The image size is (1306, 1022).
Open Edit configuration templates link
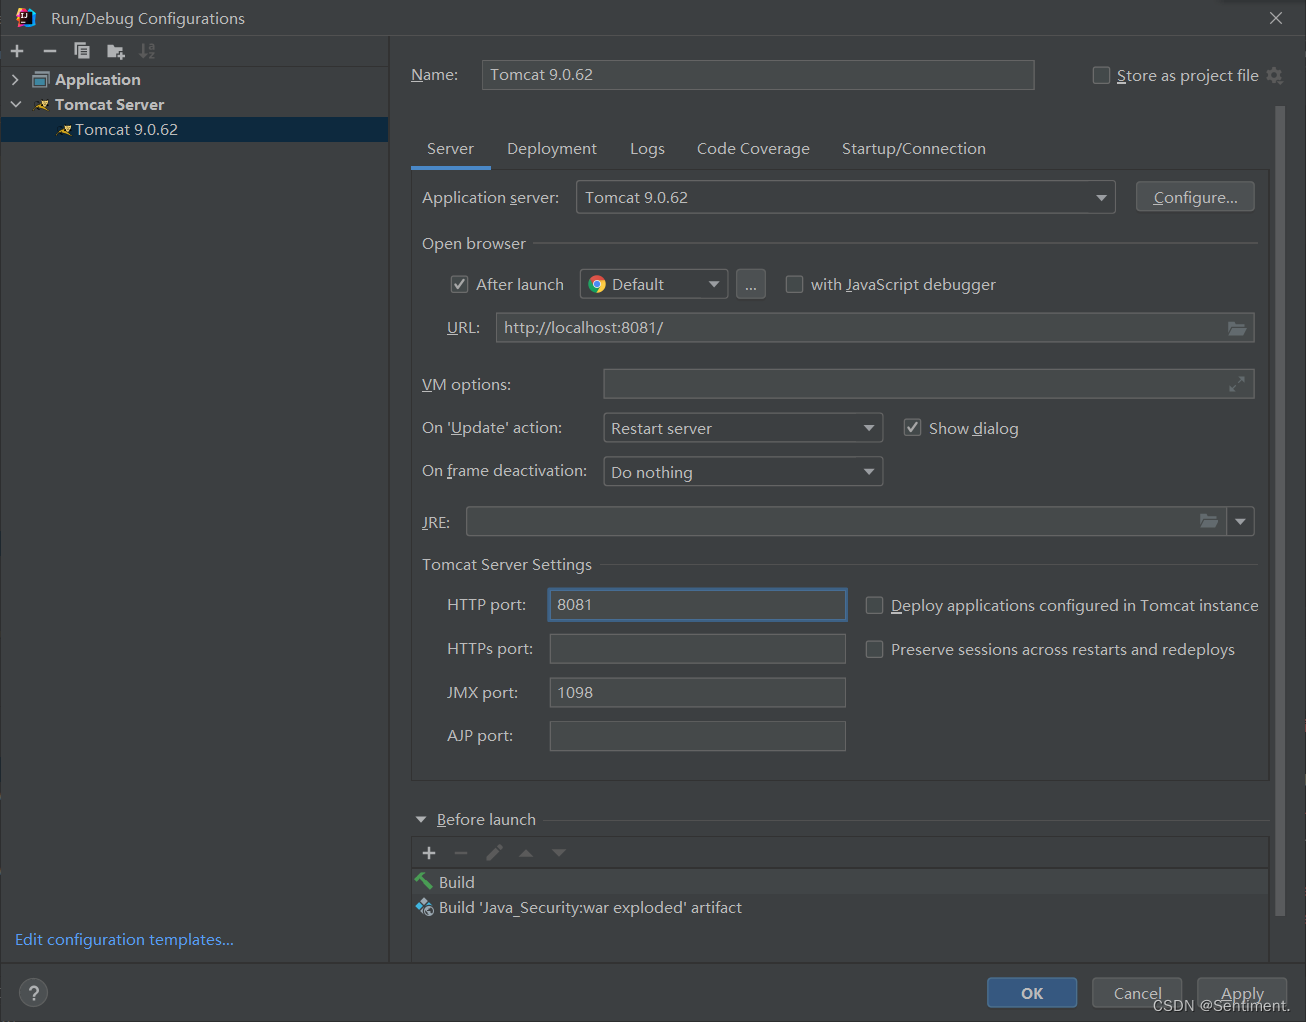pos(124,940)
